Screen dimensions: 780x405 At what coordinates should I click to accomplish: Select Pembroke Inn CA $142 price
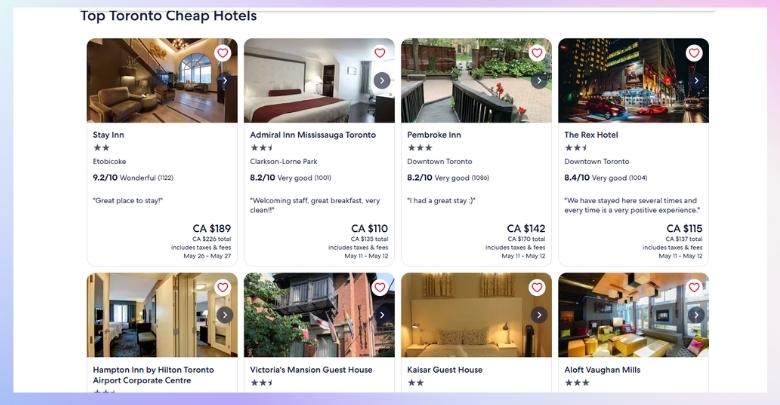coord(526,228)
